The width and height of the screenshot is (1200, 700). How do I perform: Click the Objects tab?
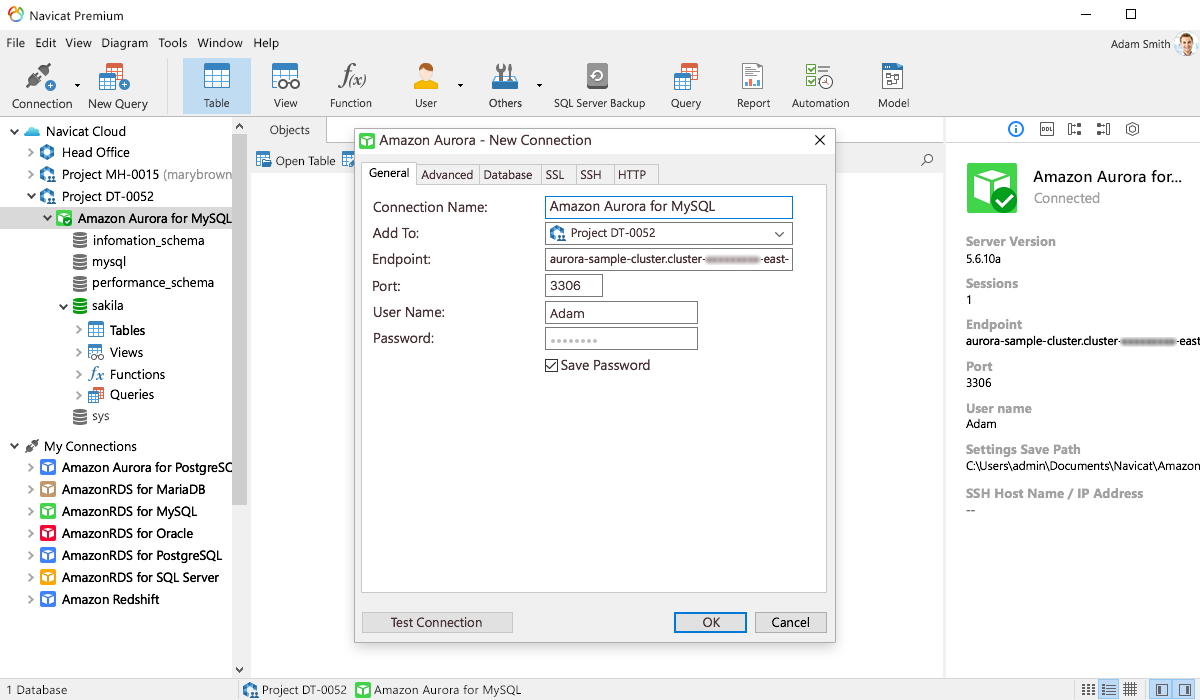click(x=290, y=130)
